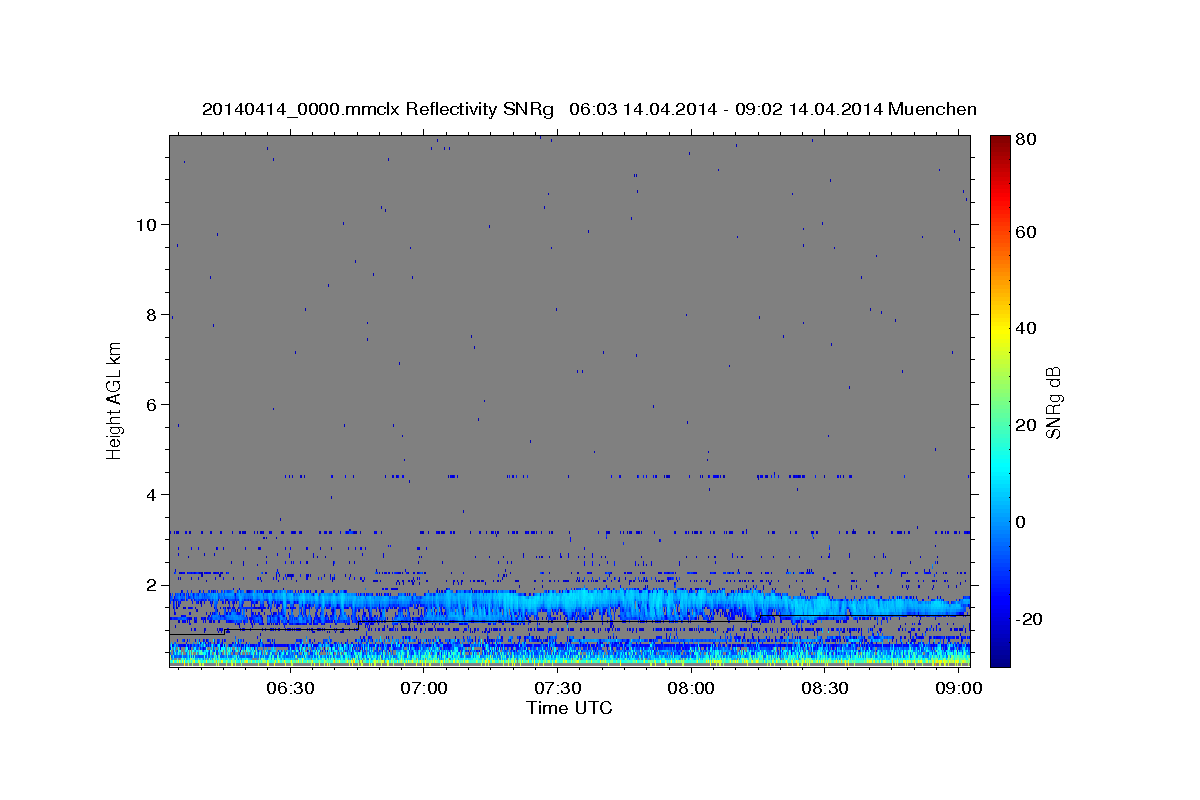
Task: Click the height tick label 2
Action: click(x=151, y=584)
